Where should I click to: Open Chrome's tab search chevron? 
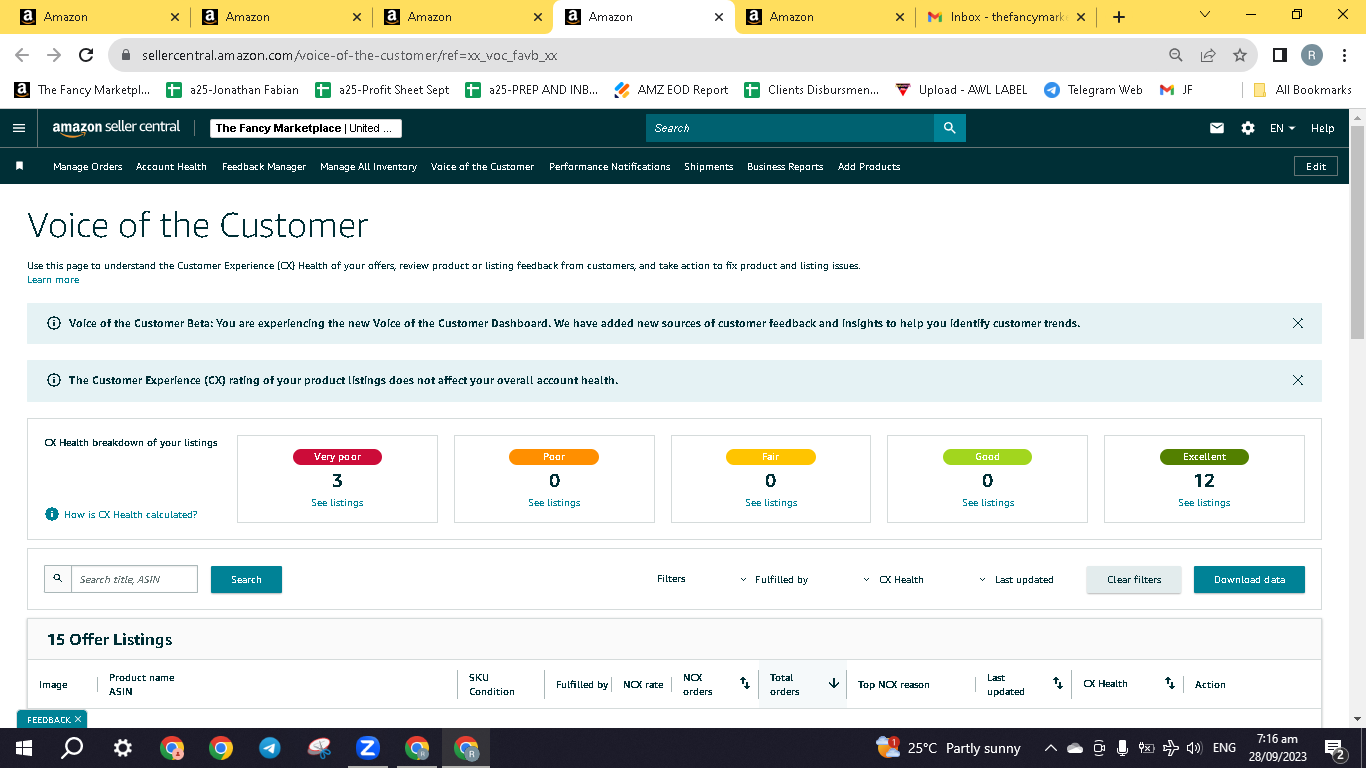coord(1204,15)
